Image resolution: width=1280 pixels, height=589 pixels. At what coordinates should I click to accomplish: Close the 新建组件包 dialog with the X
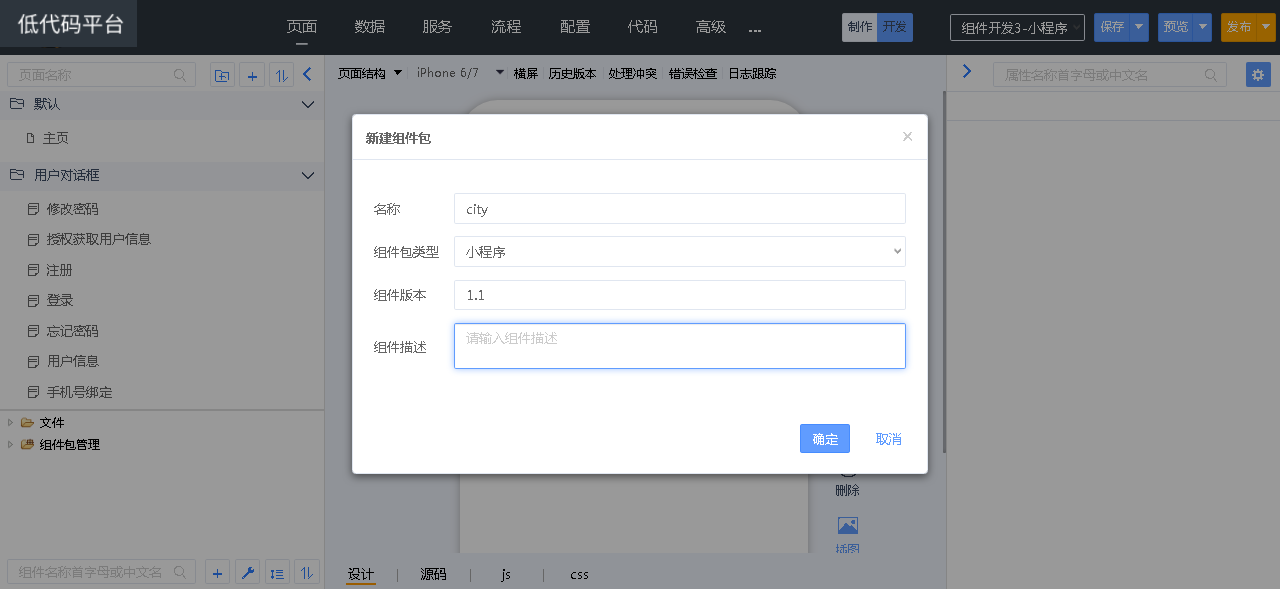point(907,137)
